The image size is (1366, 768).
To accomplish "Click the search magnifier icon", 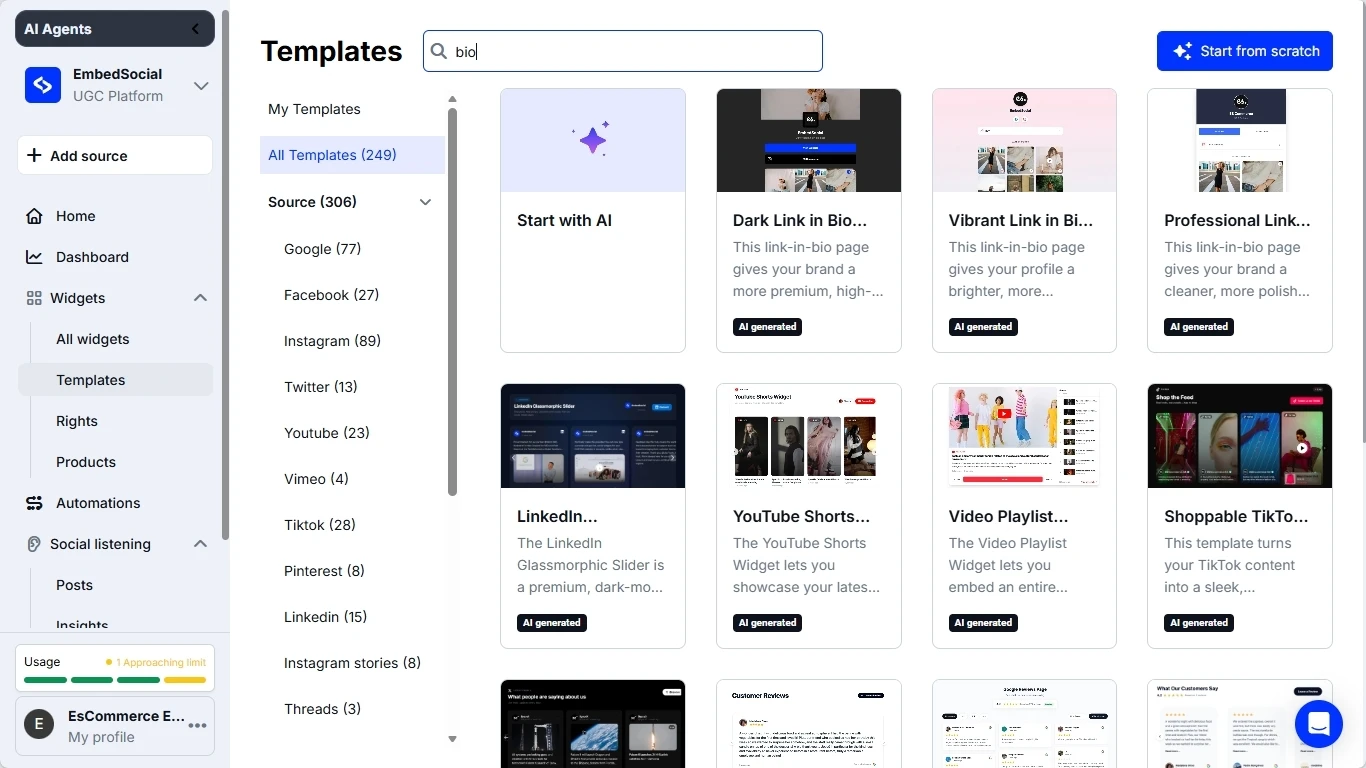I will tap(439, 51).
